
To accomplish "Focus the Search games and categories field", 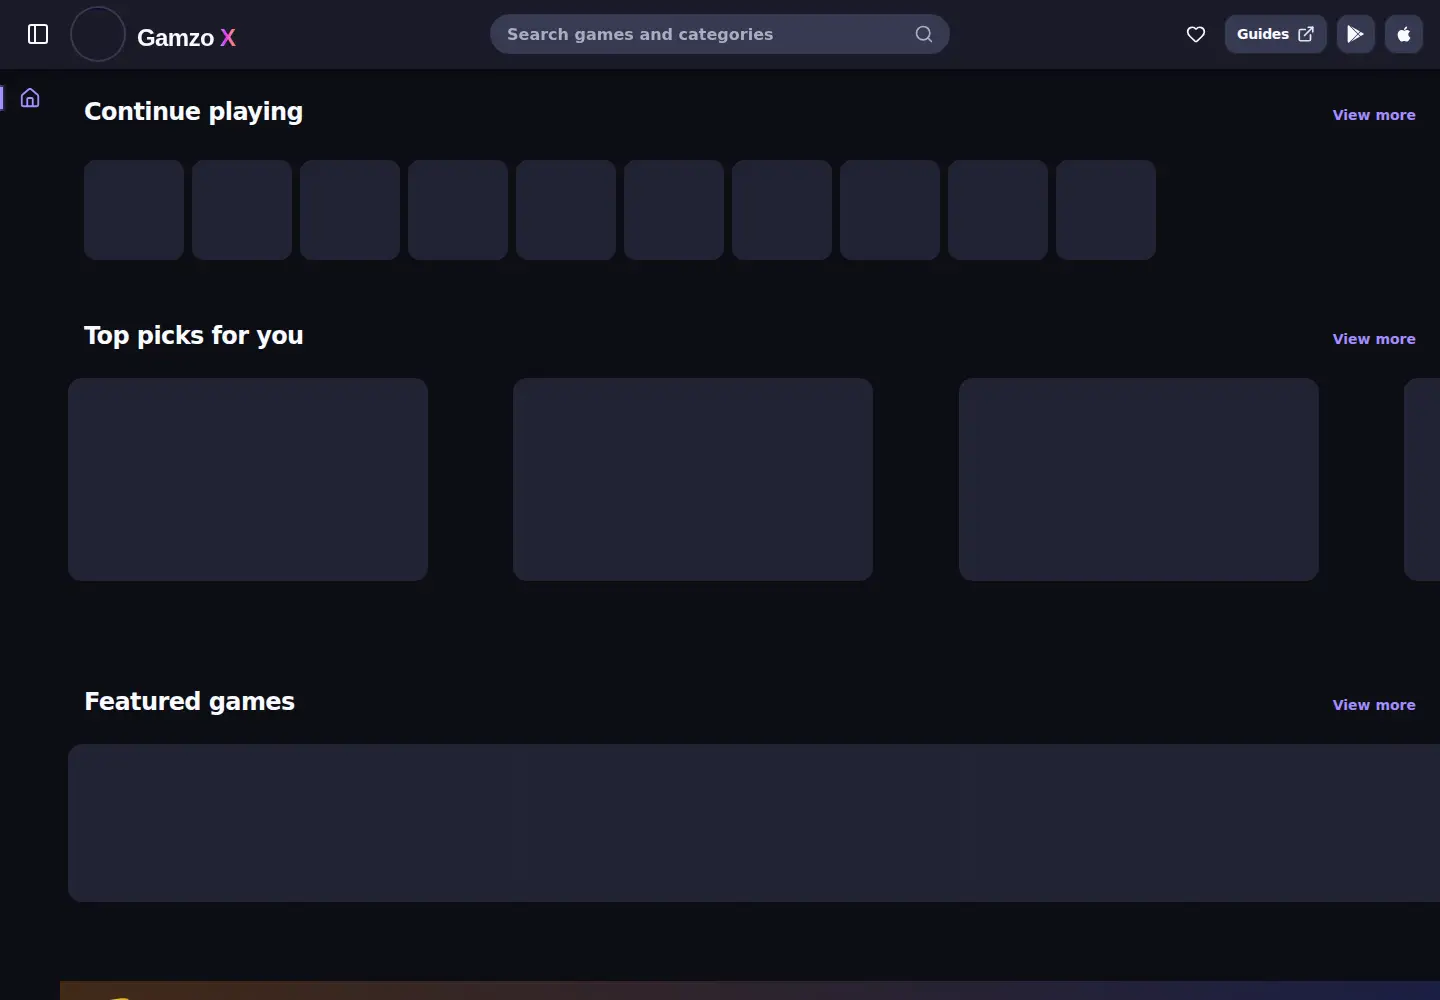I will pos(719,34).
